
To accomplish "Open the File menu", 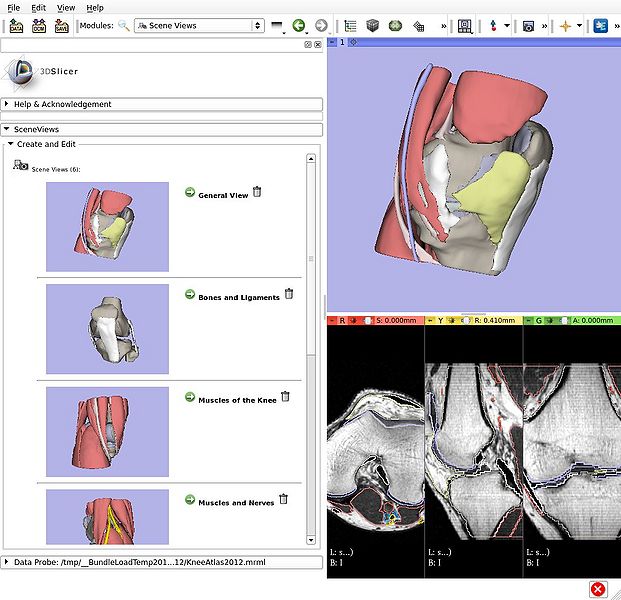I will tap(14, 7).
